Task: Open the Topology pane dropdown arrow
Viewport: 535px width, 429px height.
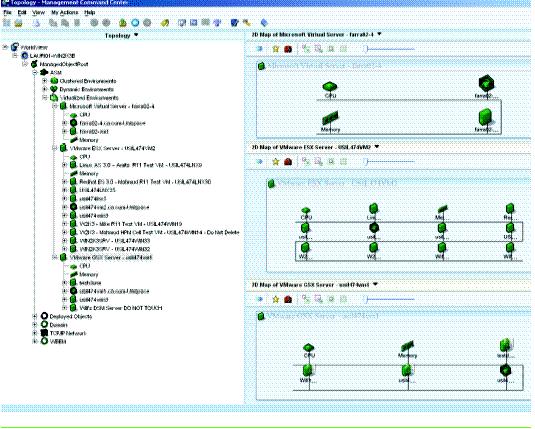Action: point(136,35)
